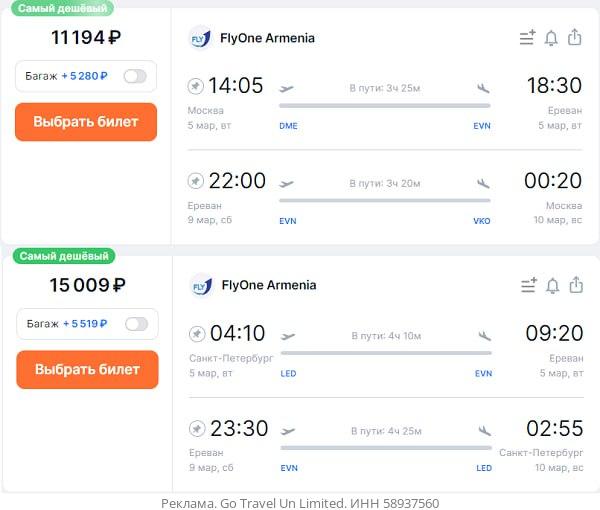Toggle baggage +5 280₽ switch on

coord(134,76)
